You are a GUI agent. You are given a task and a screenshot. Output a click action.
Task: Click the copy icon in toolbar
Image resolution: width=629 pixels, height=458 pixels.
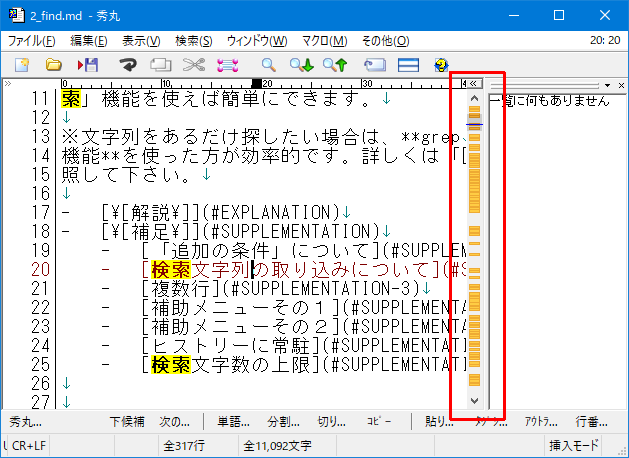click(161, 65)
